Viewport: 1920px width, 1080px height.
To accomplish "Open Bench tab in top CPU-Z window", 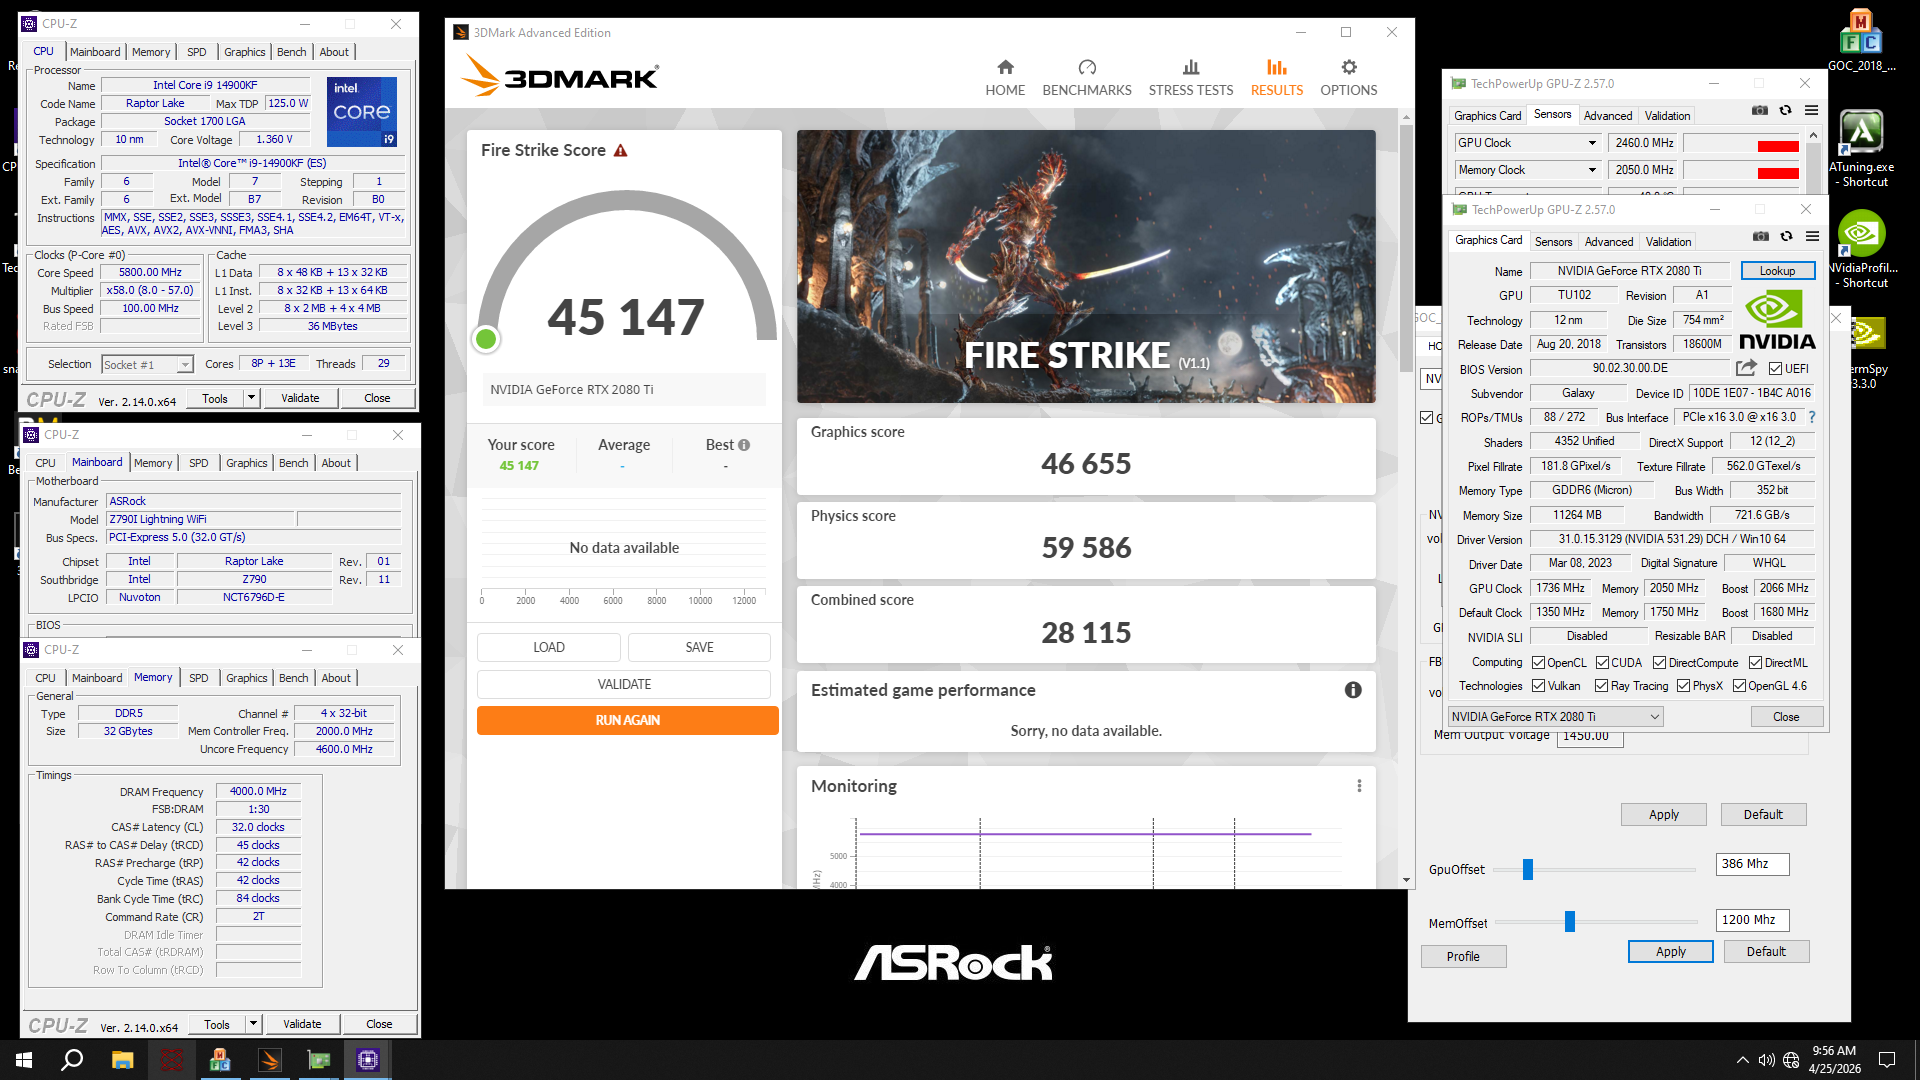I will (292, 52).
